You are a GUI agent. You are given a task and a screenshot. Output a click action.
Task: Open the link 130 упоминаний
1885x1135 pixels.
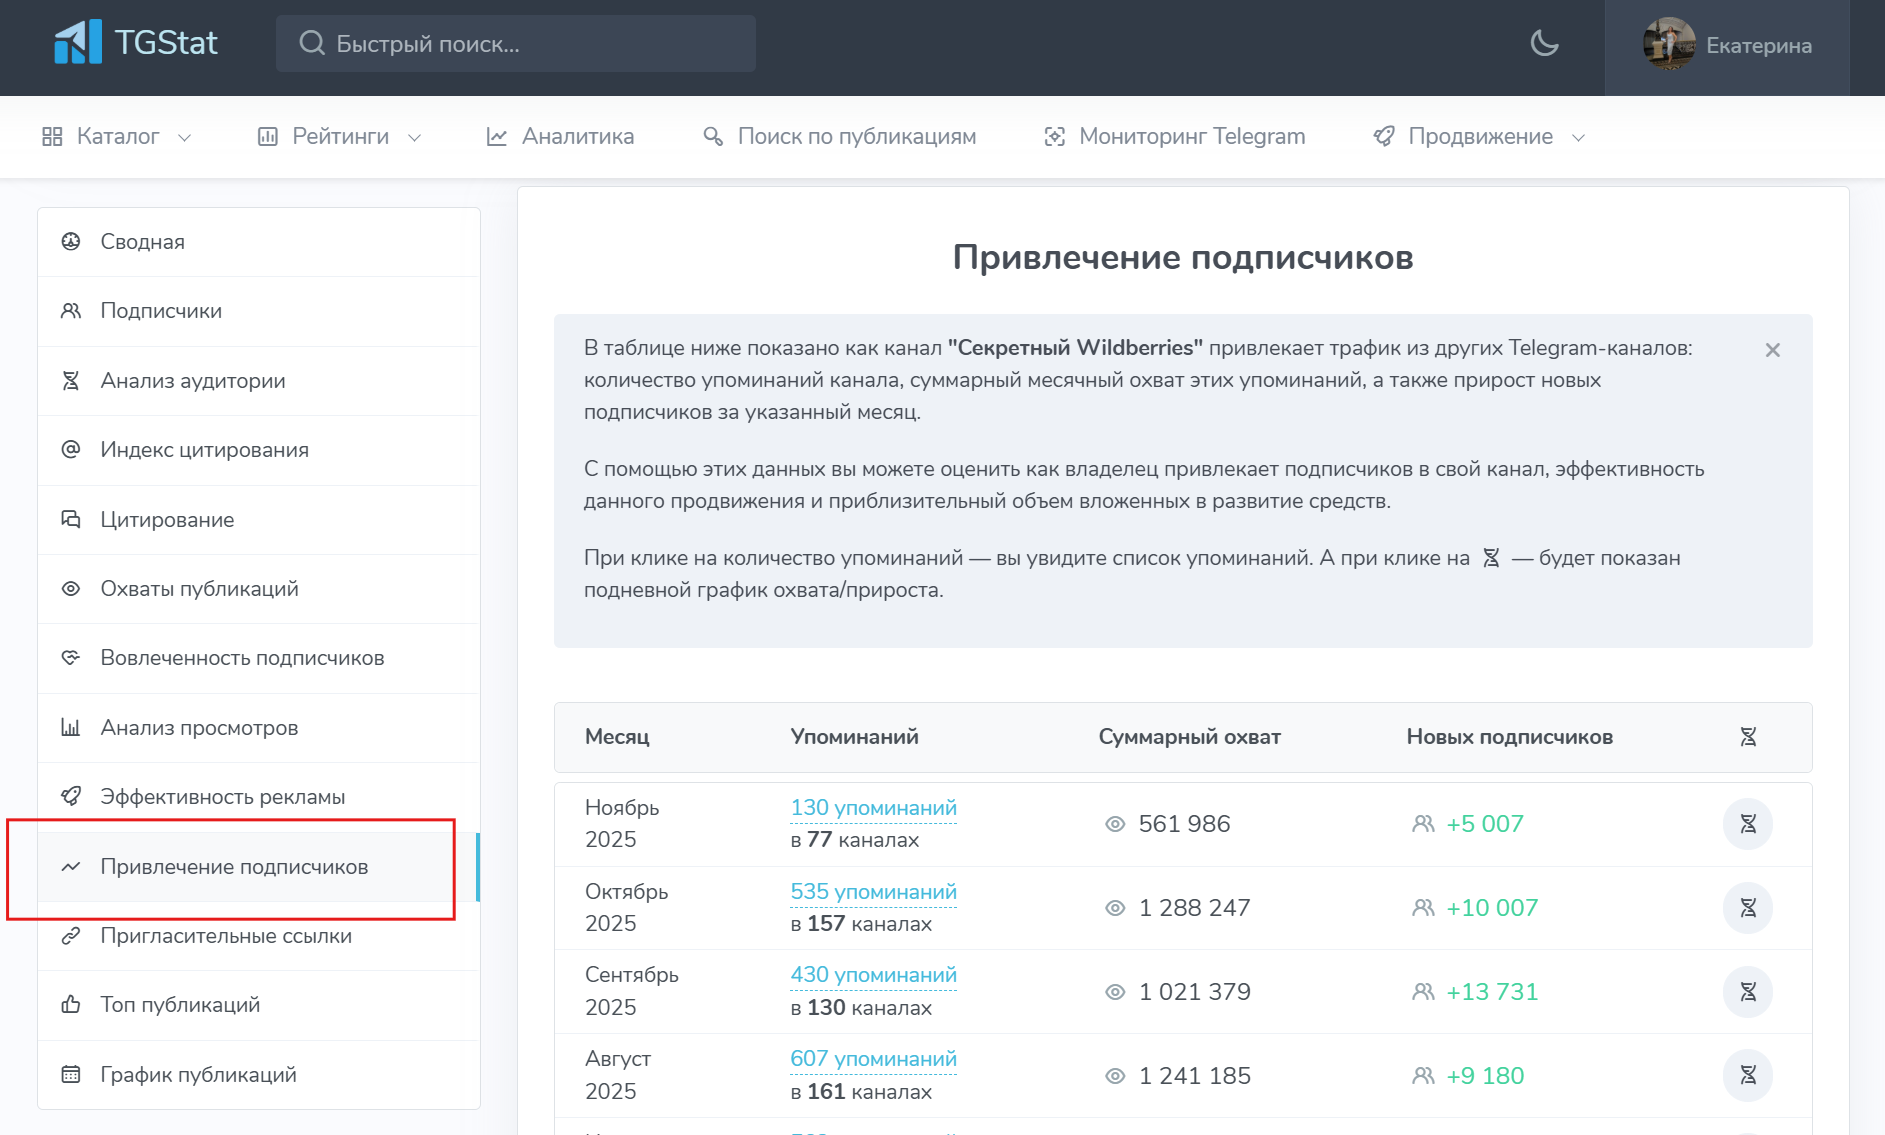tap(872, 808)
